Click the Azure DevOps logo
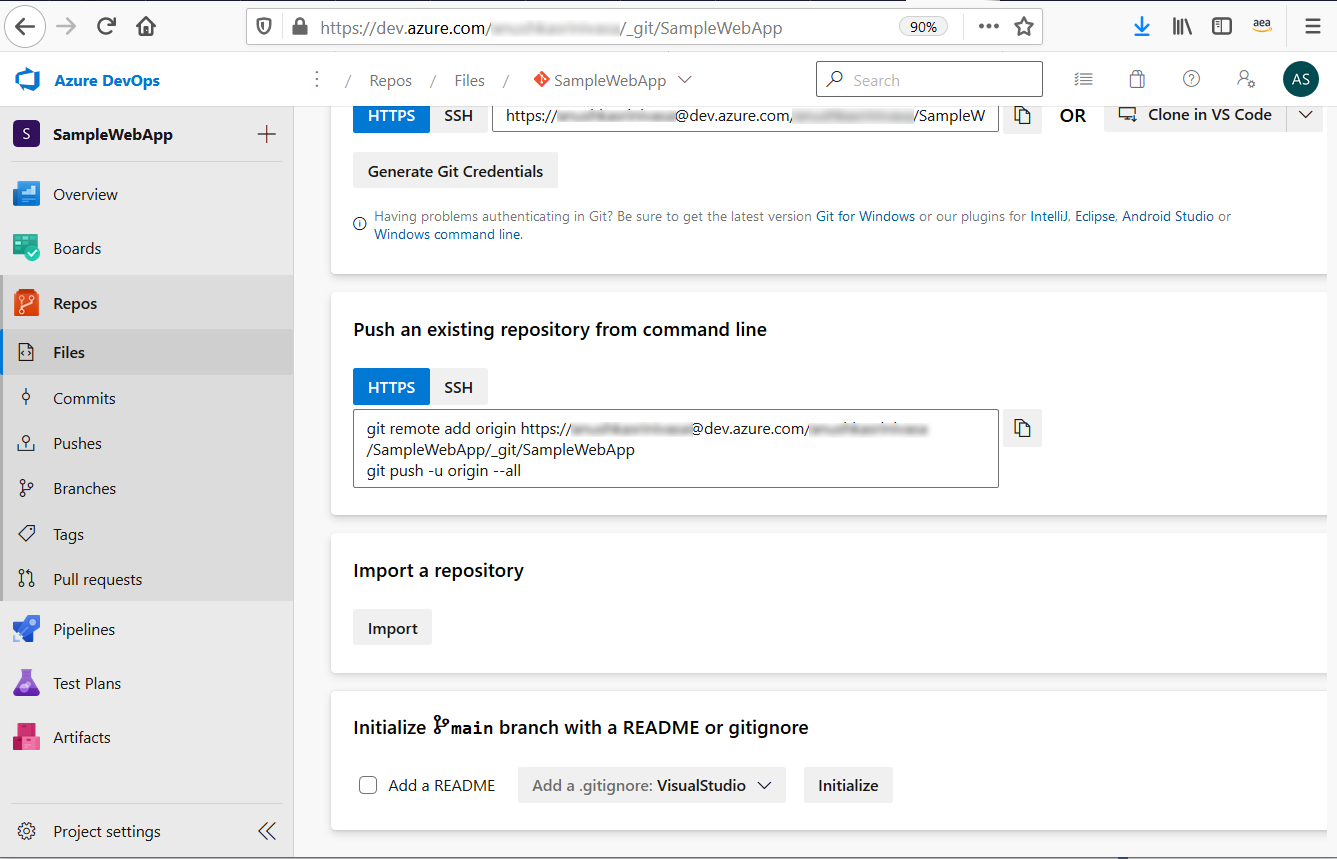This screenshot has height=859, width=1337. (x=27, y=80)
